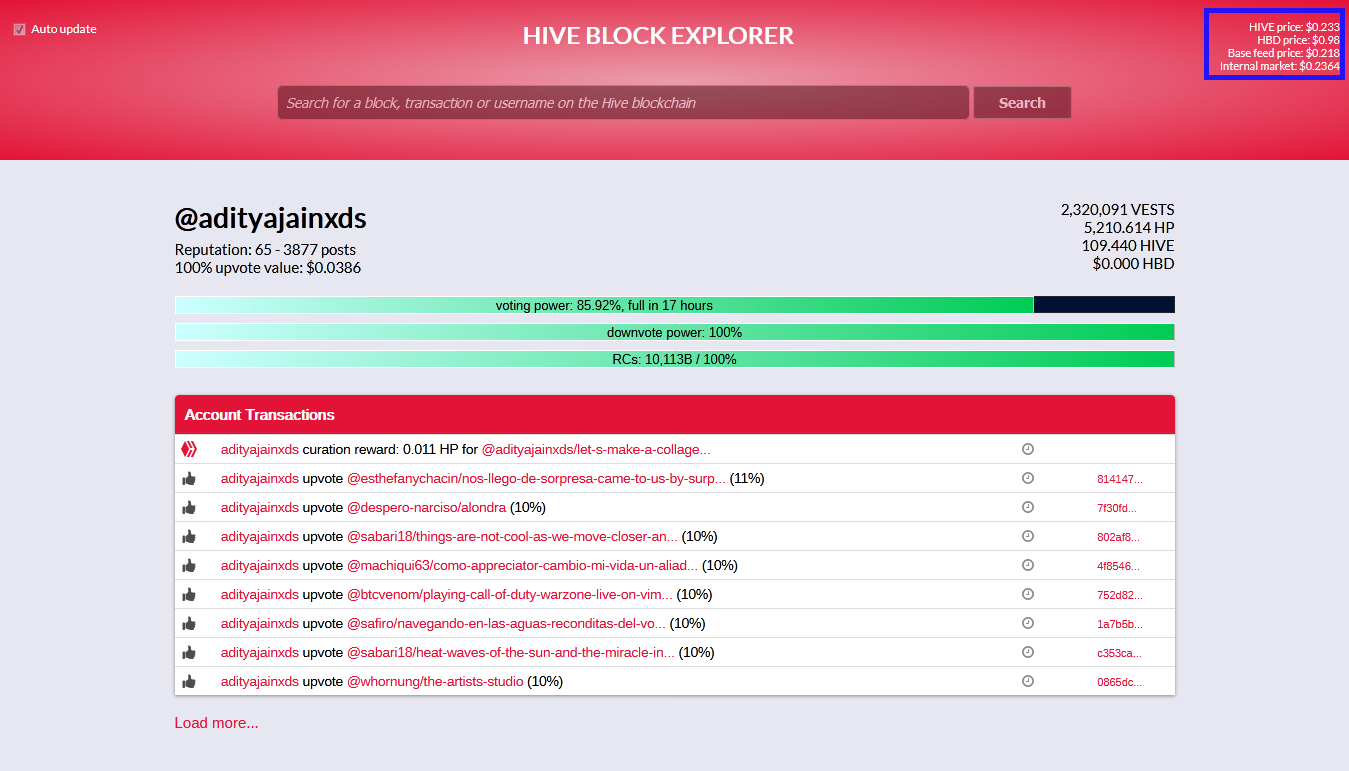Open sabari18 heat-waves-of-the-sun post link
Image resolution: width=1349 pixels, height=771 pixels.
[511, 653]
